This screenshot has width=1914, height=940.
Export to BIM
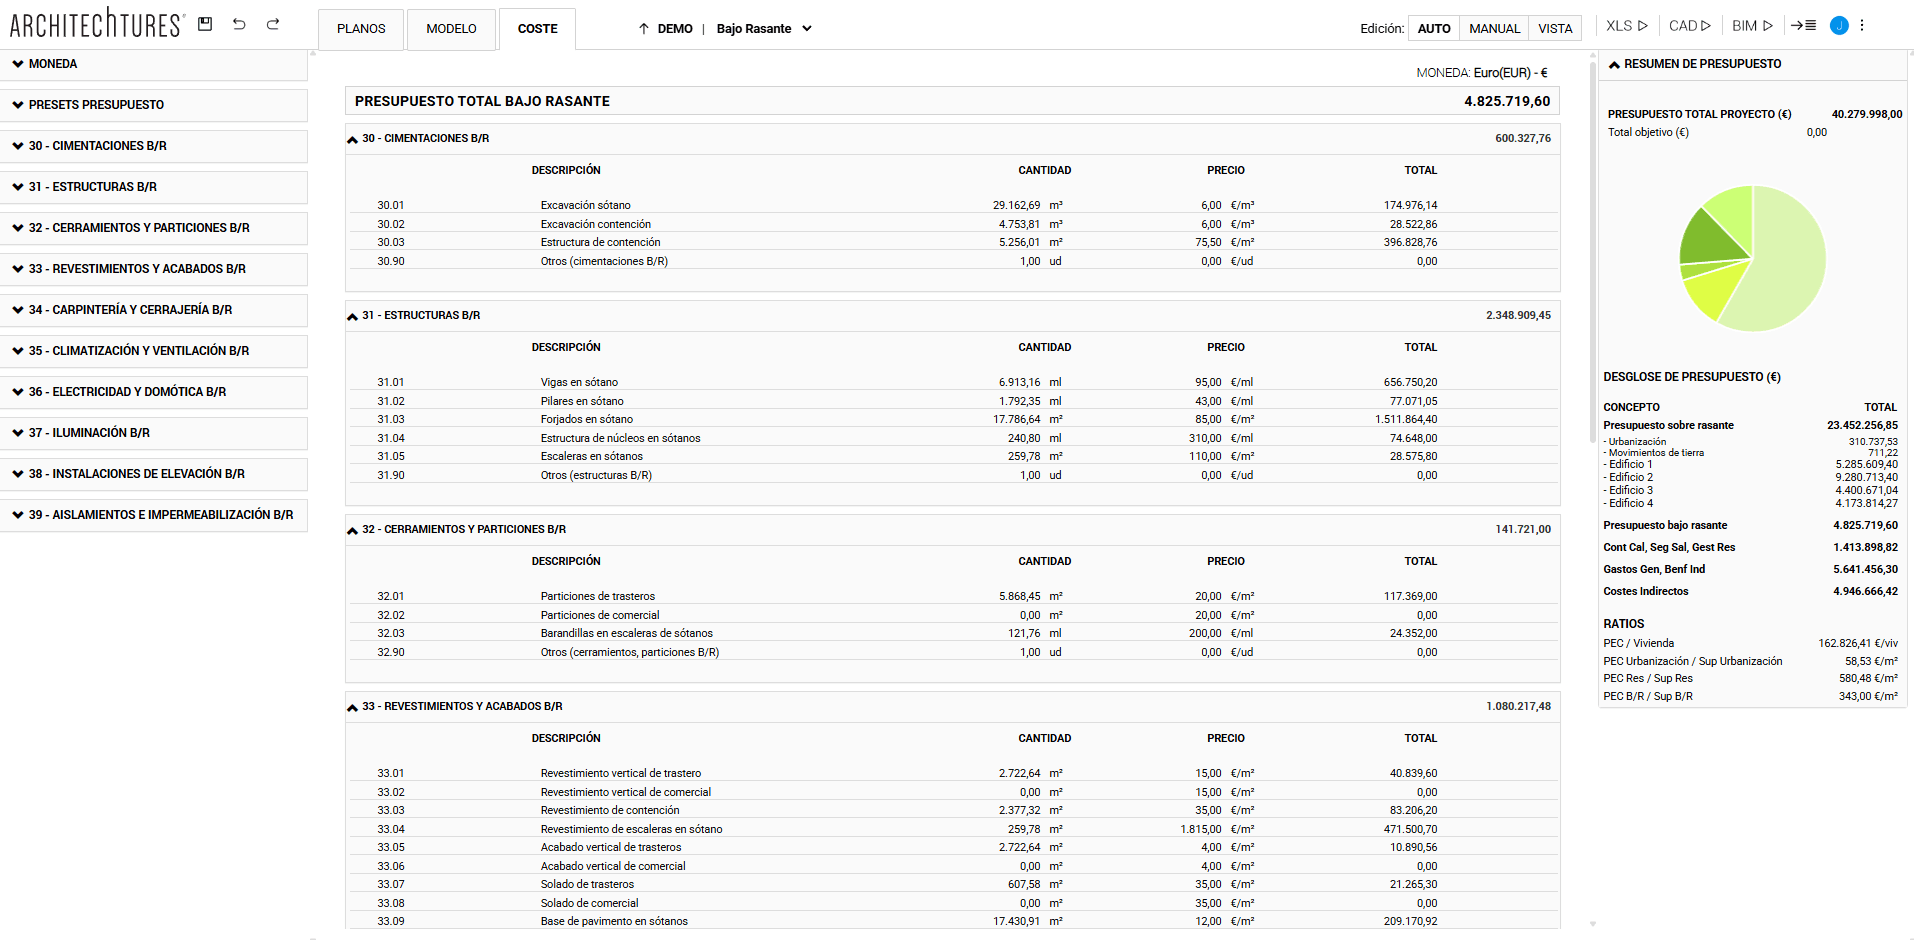pyautogui.click(x=1752, y=26)
